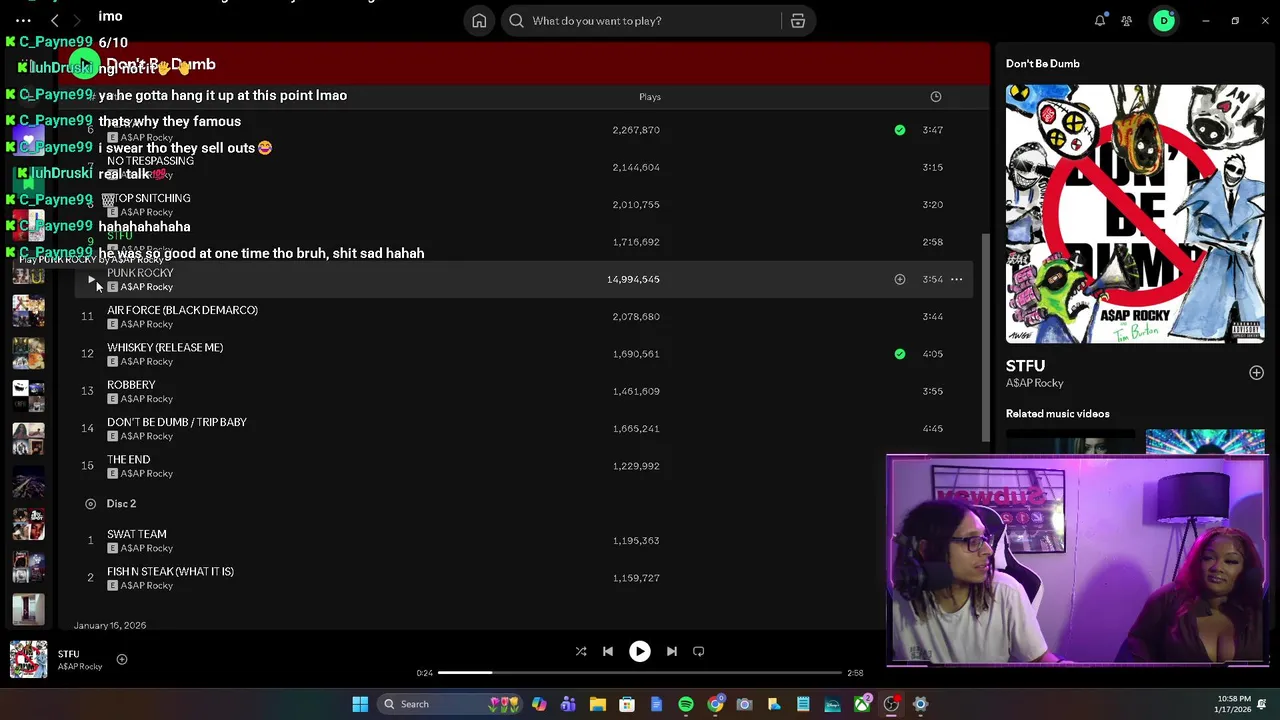Select SWAT TEAM on Disc 2
Viewport: 1280px width, 720px height.
[x=137, y=534]
